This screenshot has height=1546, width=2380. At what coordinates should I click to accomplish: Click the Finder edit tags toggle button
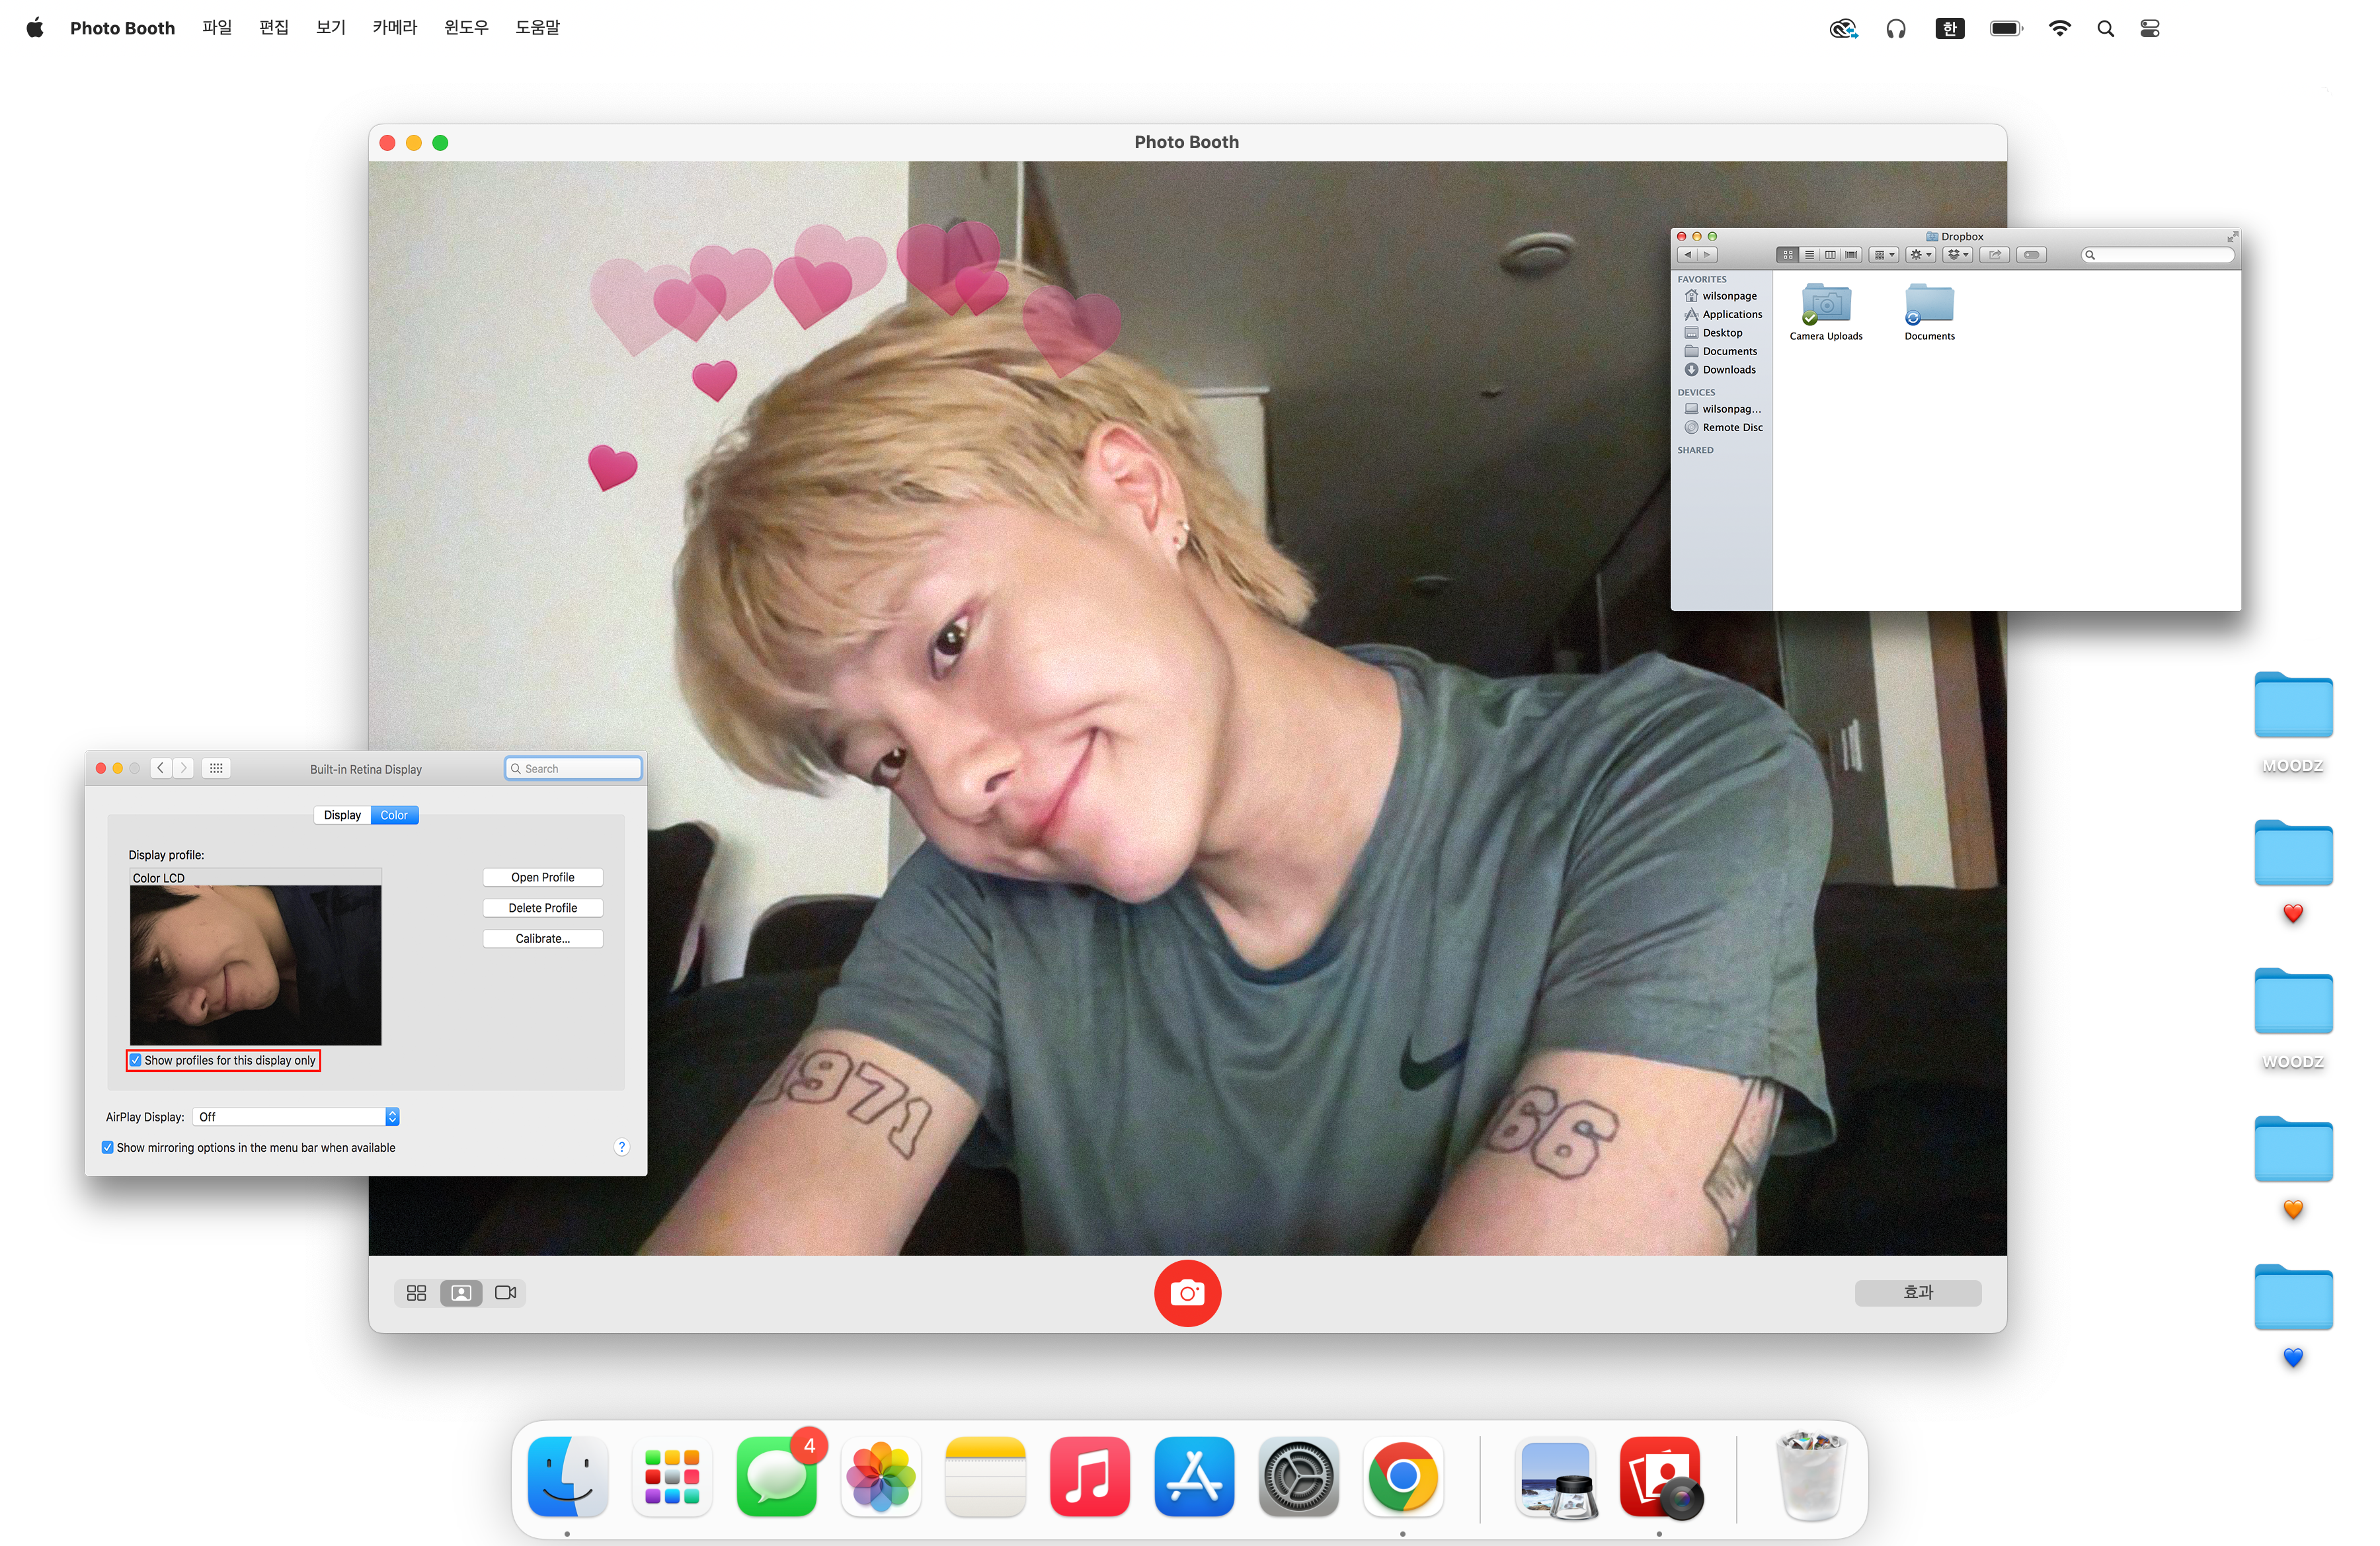pos(2032,255)
